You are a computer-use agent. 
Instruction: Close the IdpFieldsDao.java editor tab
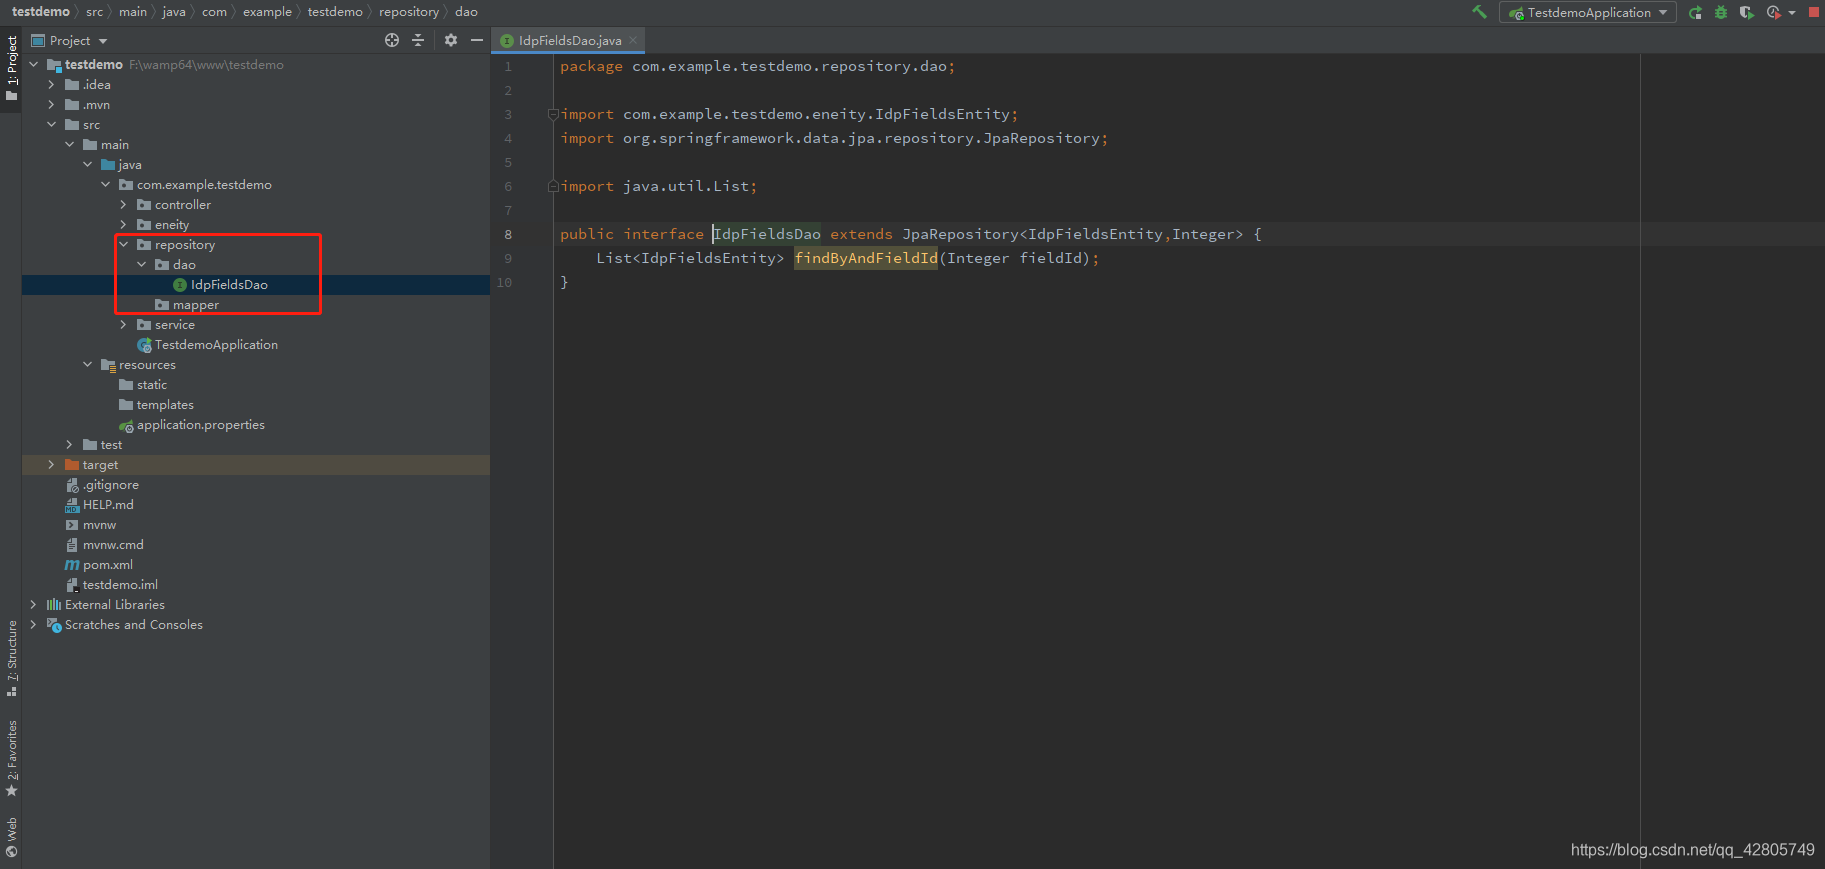(633, 40)
